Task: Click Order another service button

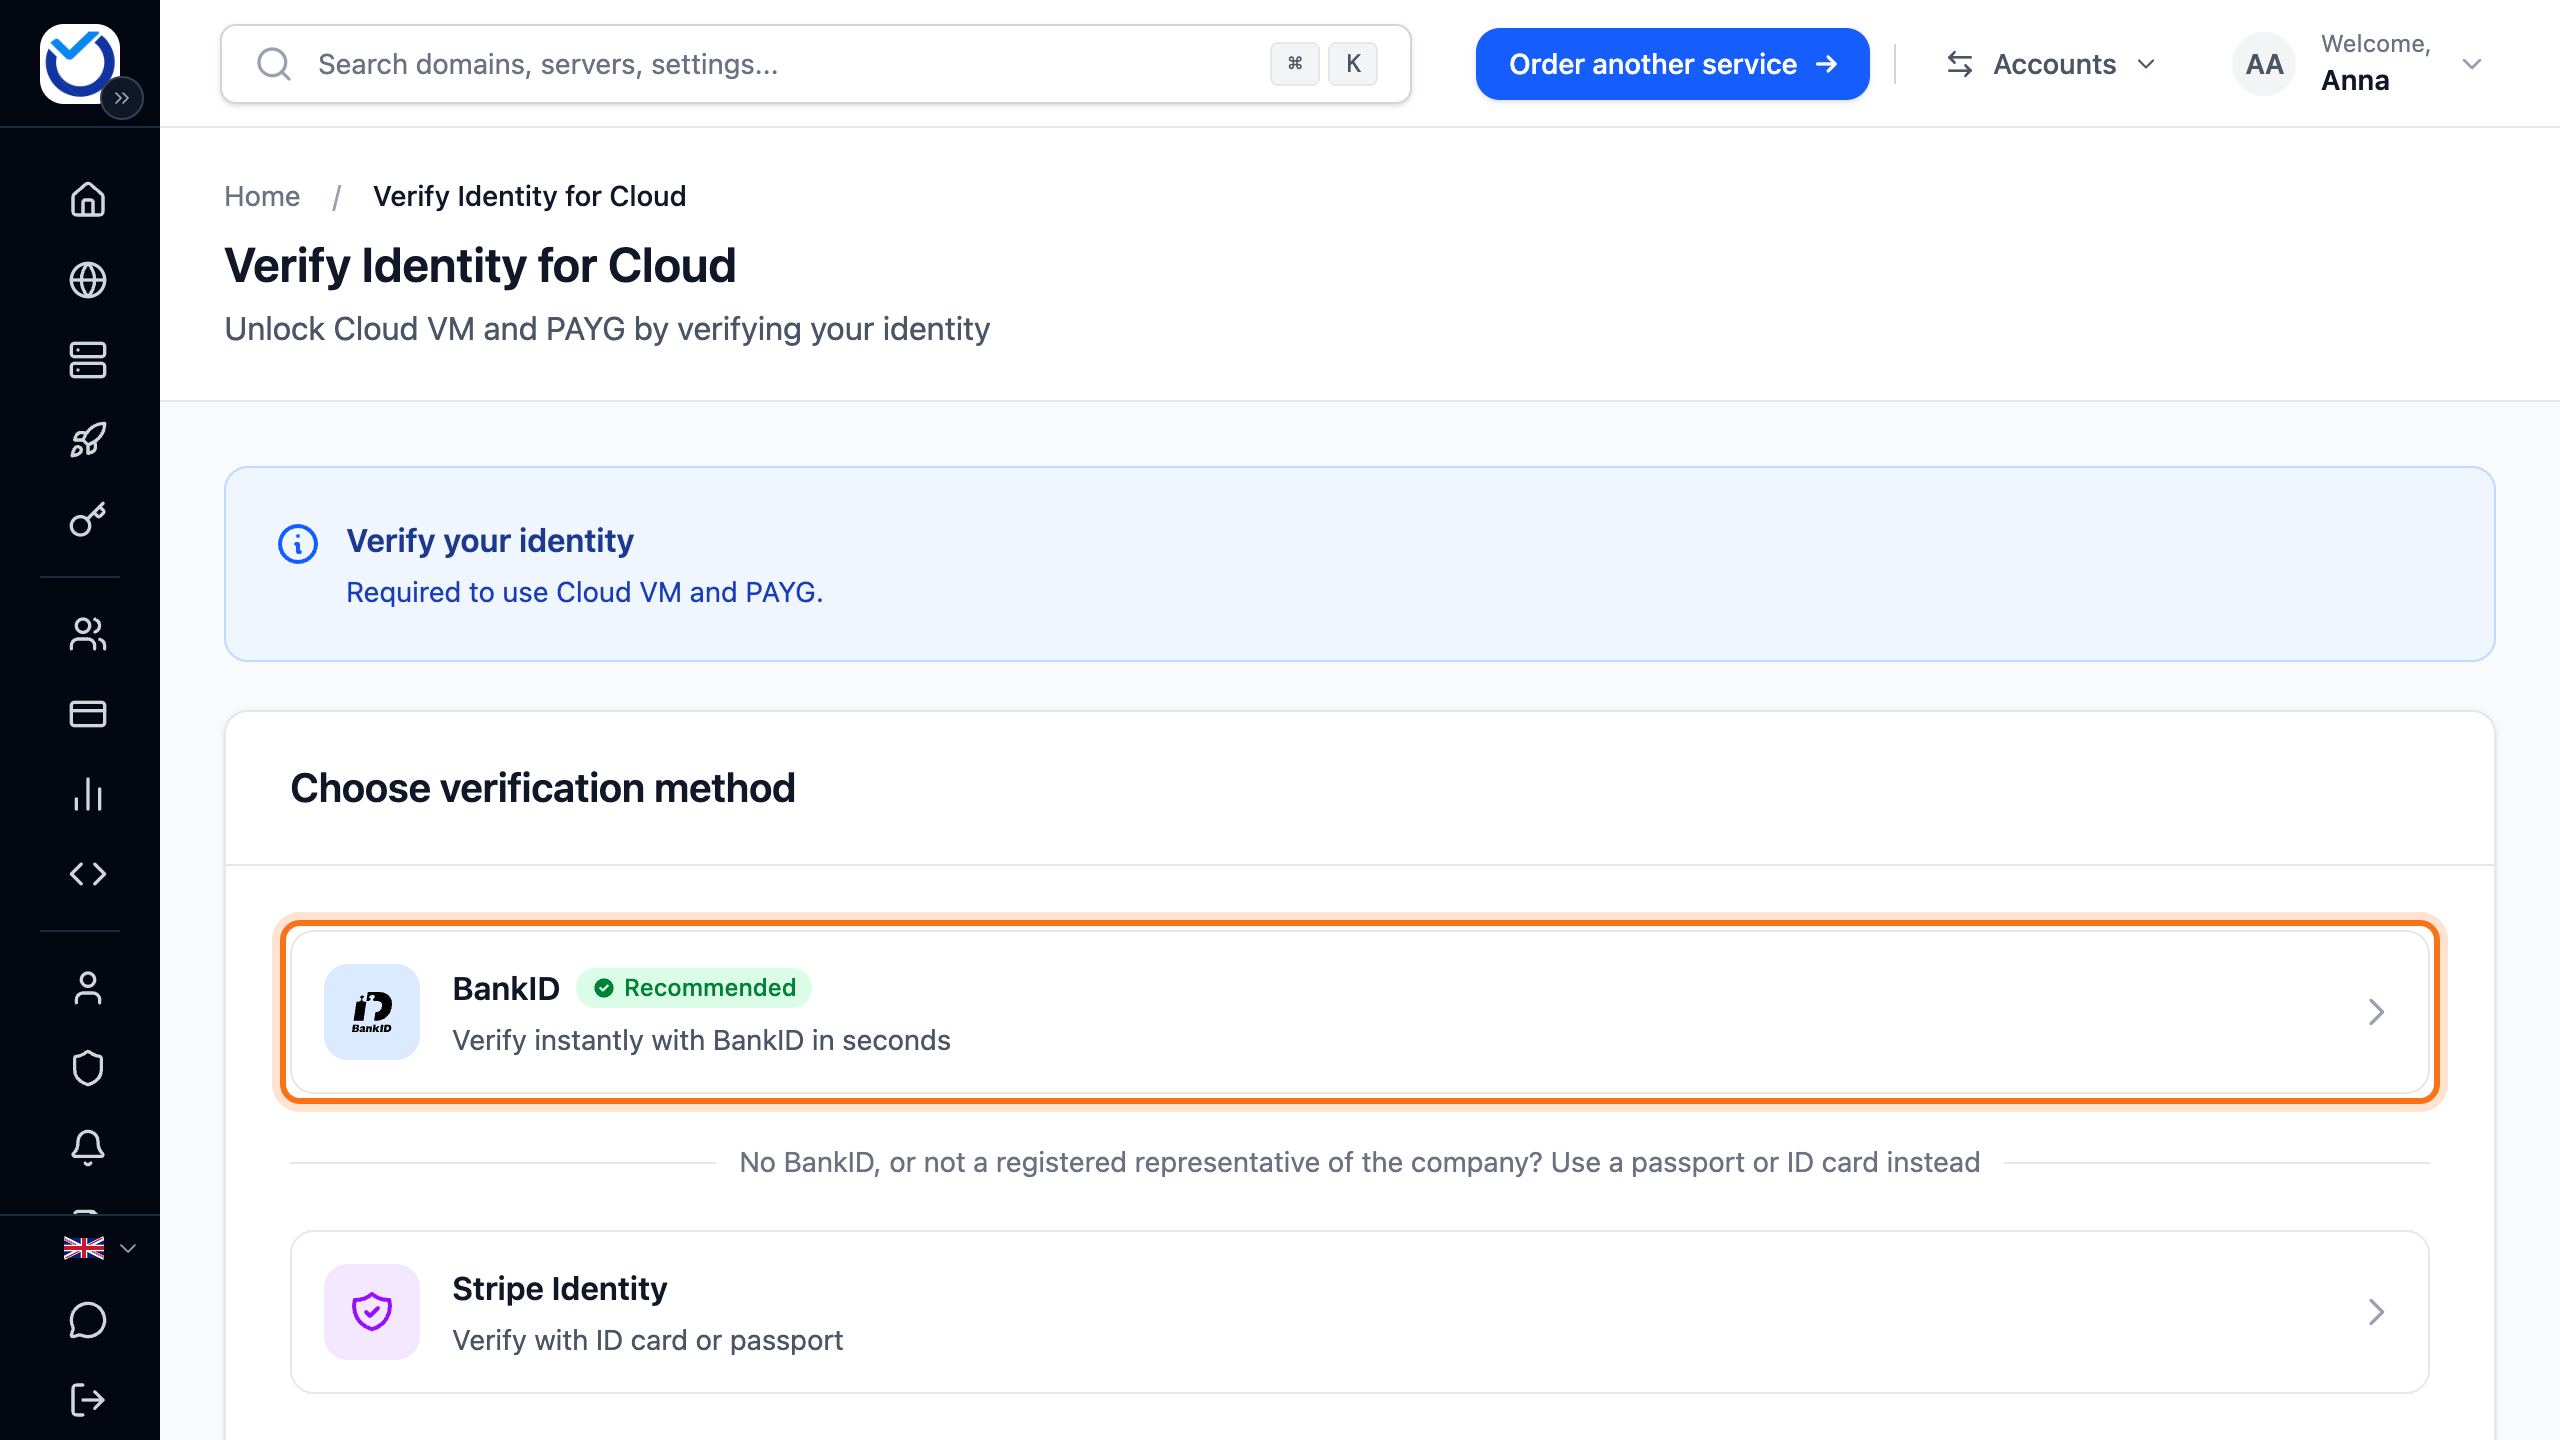Action: (x=1672, y=64)
